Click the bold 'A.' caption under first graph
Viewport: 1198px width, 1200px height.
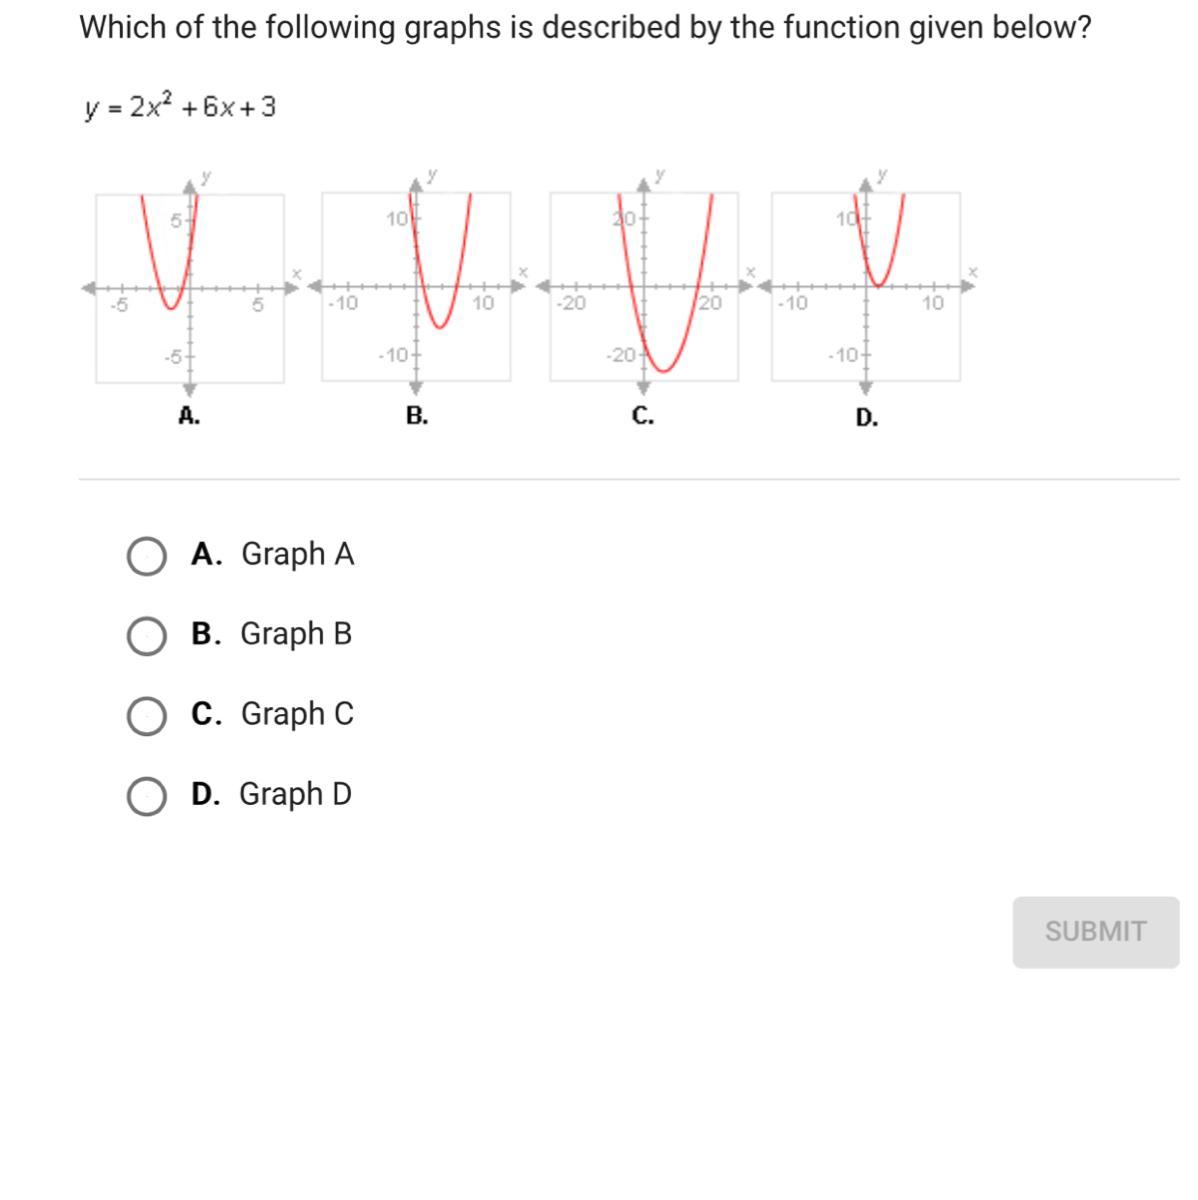188,416
